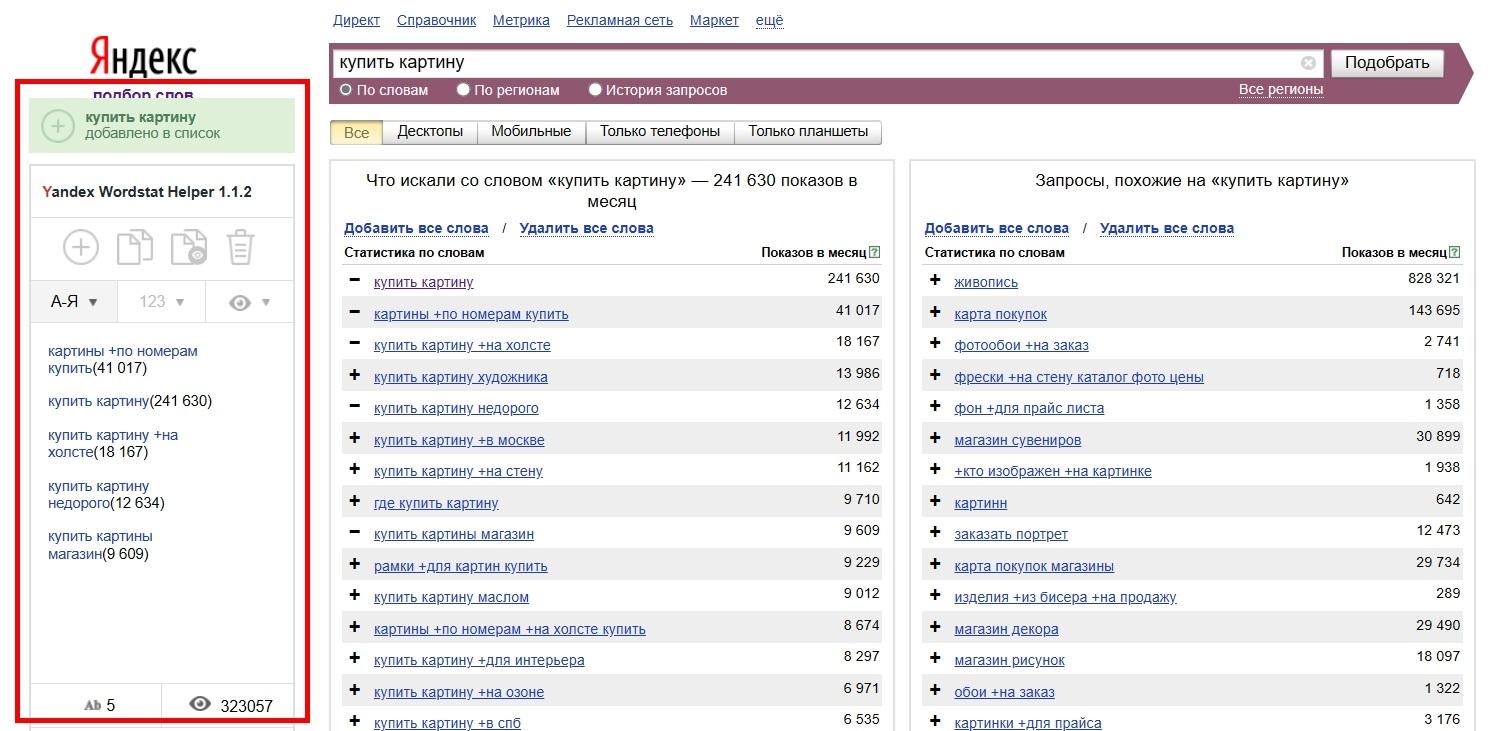Open the 'Все регионы' region selector

point(1281,90)
